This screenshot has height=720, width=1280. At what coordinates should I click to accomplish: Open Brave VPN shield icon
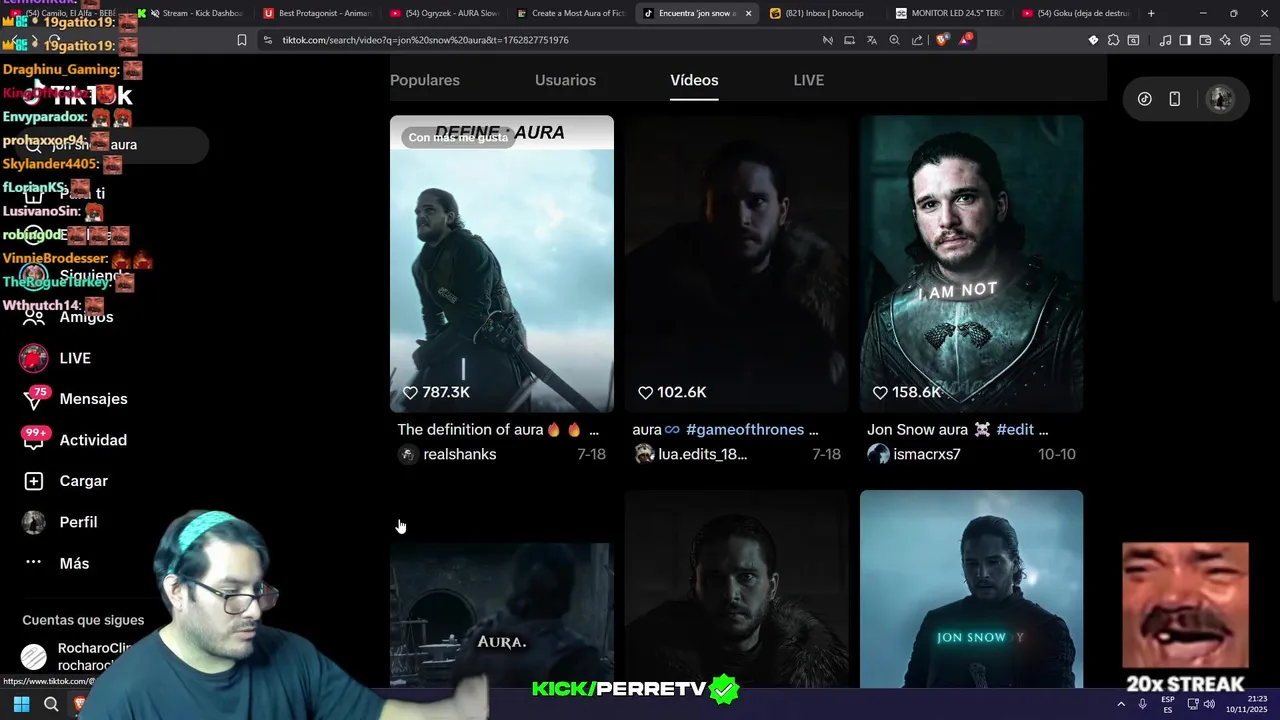pos(1245,40)
